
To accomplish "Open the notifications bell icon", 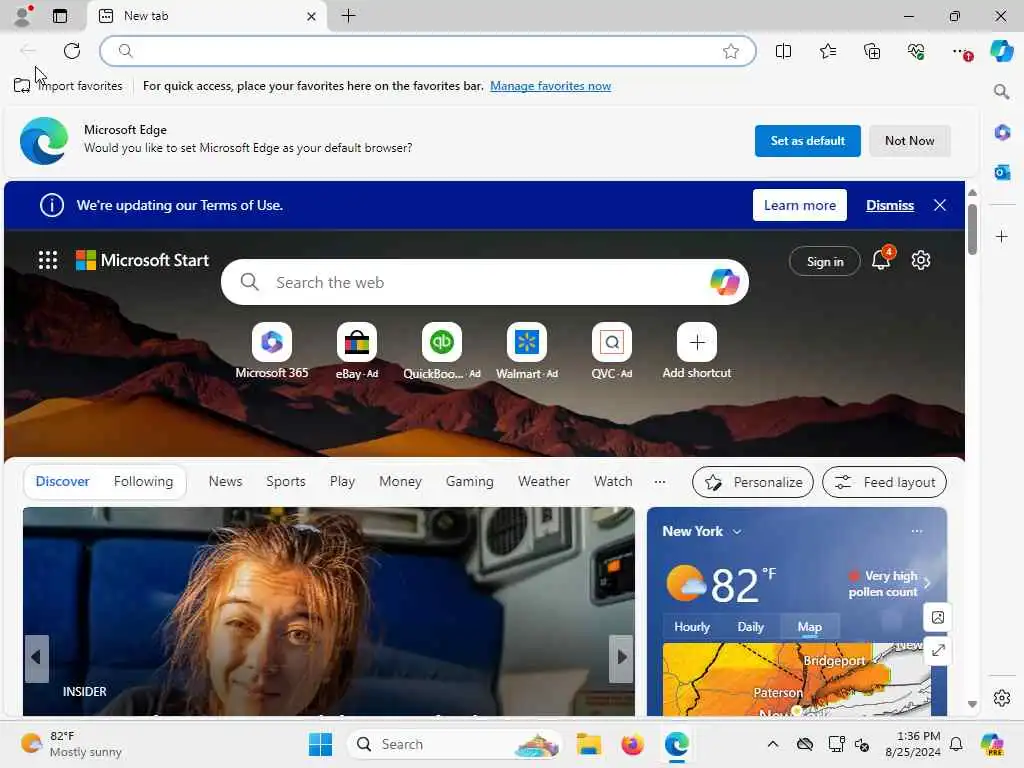I will pyautogui.click(x=881, y=260).
